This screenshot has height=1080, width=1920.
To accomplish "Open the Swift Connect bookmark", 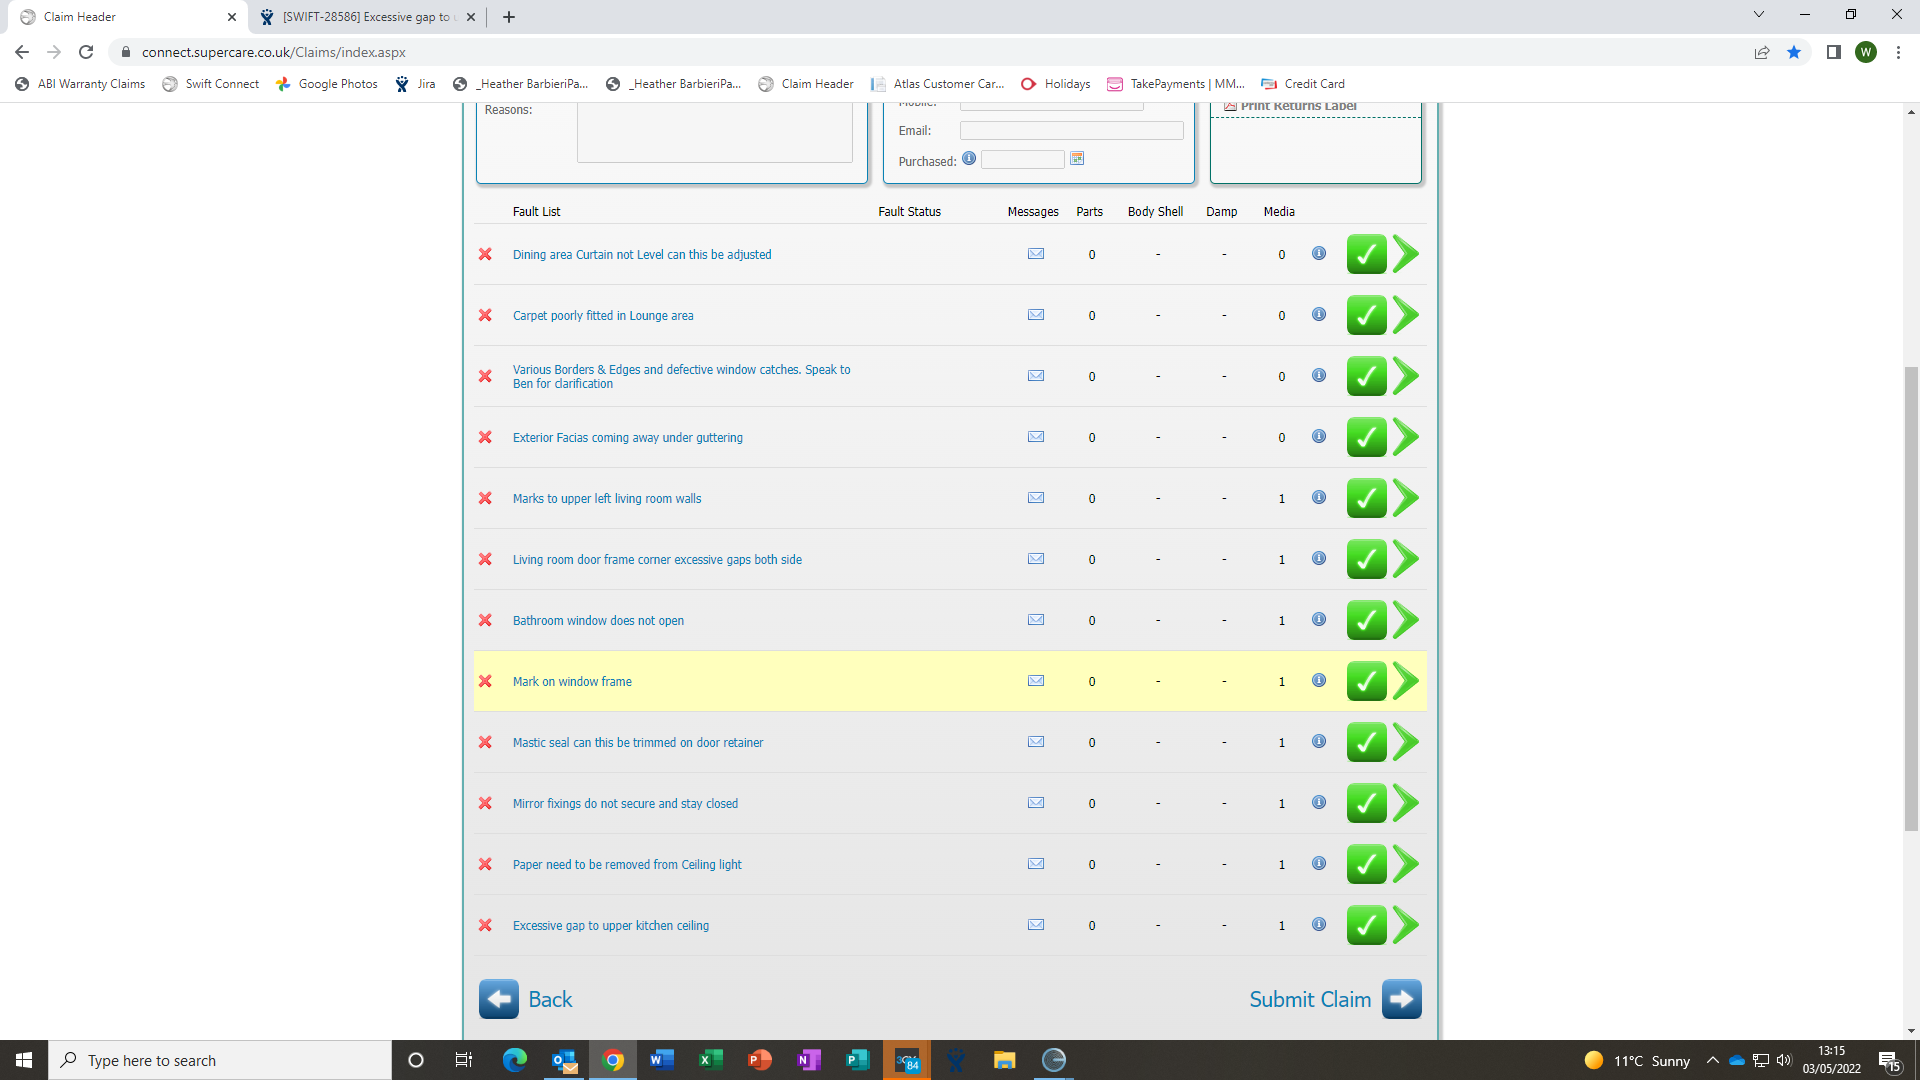I will tap(211, 84).
